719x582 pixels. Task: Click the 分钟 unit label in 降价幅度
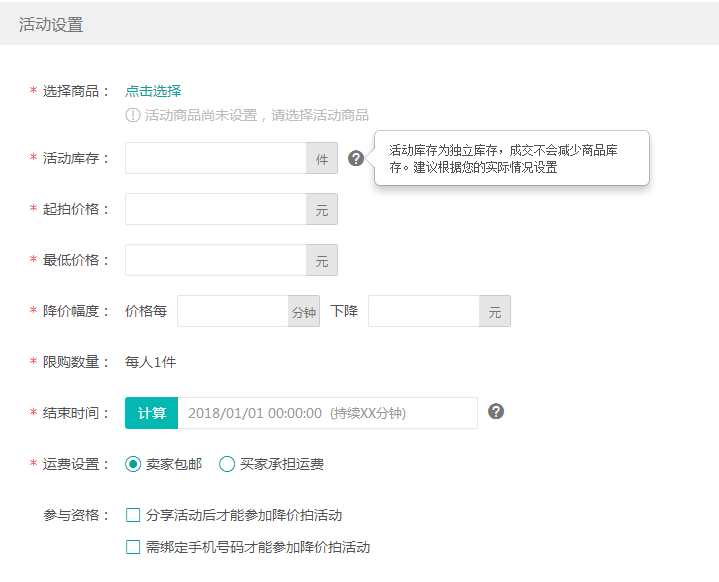pos(304,311)
